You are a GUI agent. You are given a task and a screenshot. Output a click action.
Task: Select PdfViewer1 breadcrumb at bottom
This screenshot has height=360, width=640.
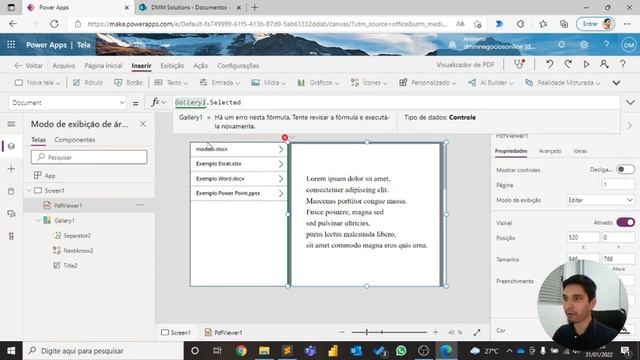pyautogui.click(x=223, y=332)
